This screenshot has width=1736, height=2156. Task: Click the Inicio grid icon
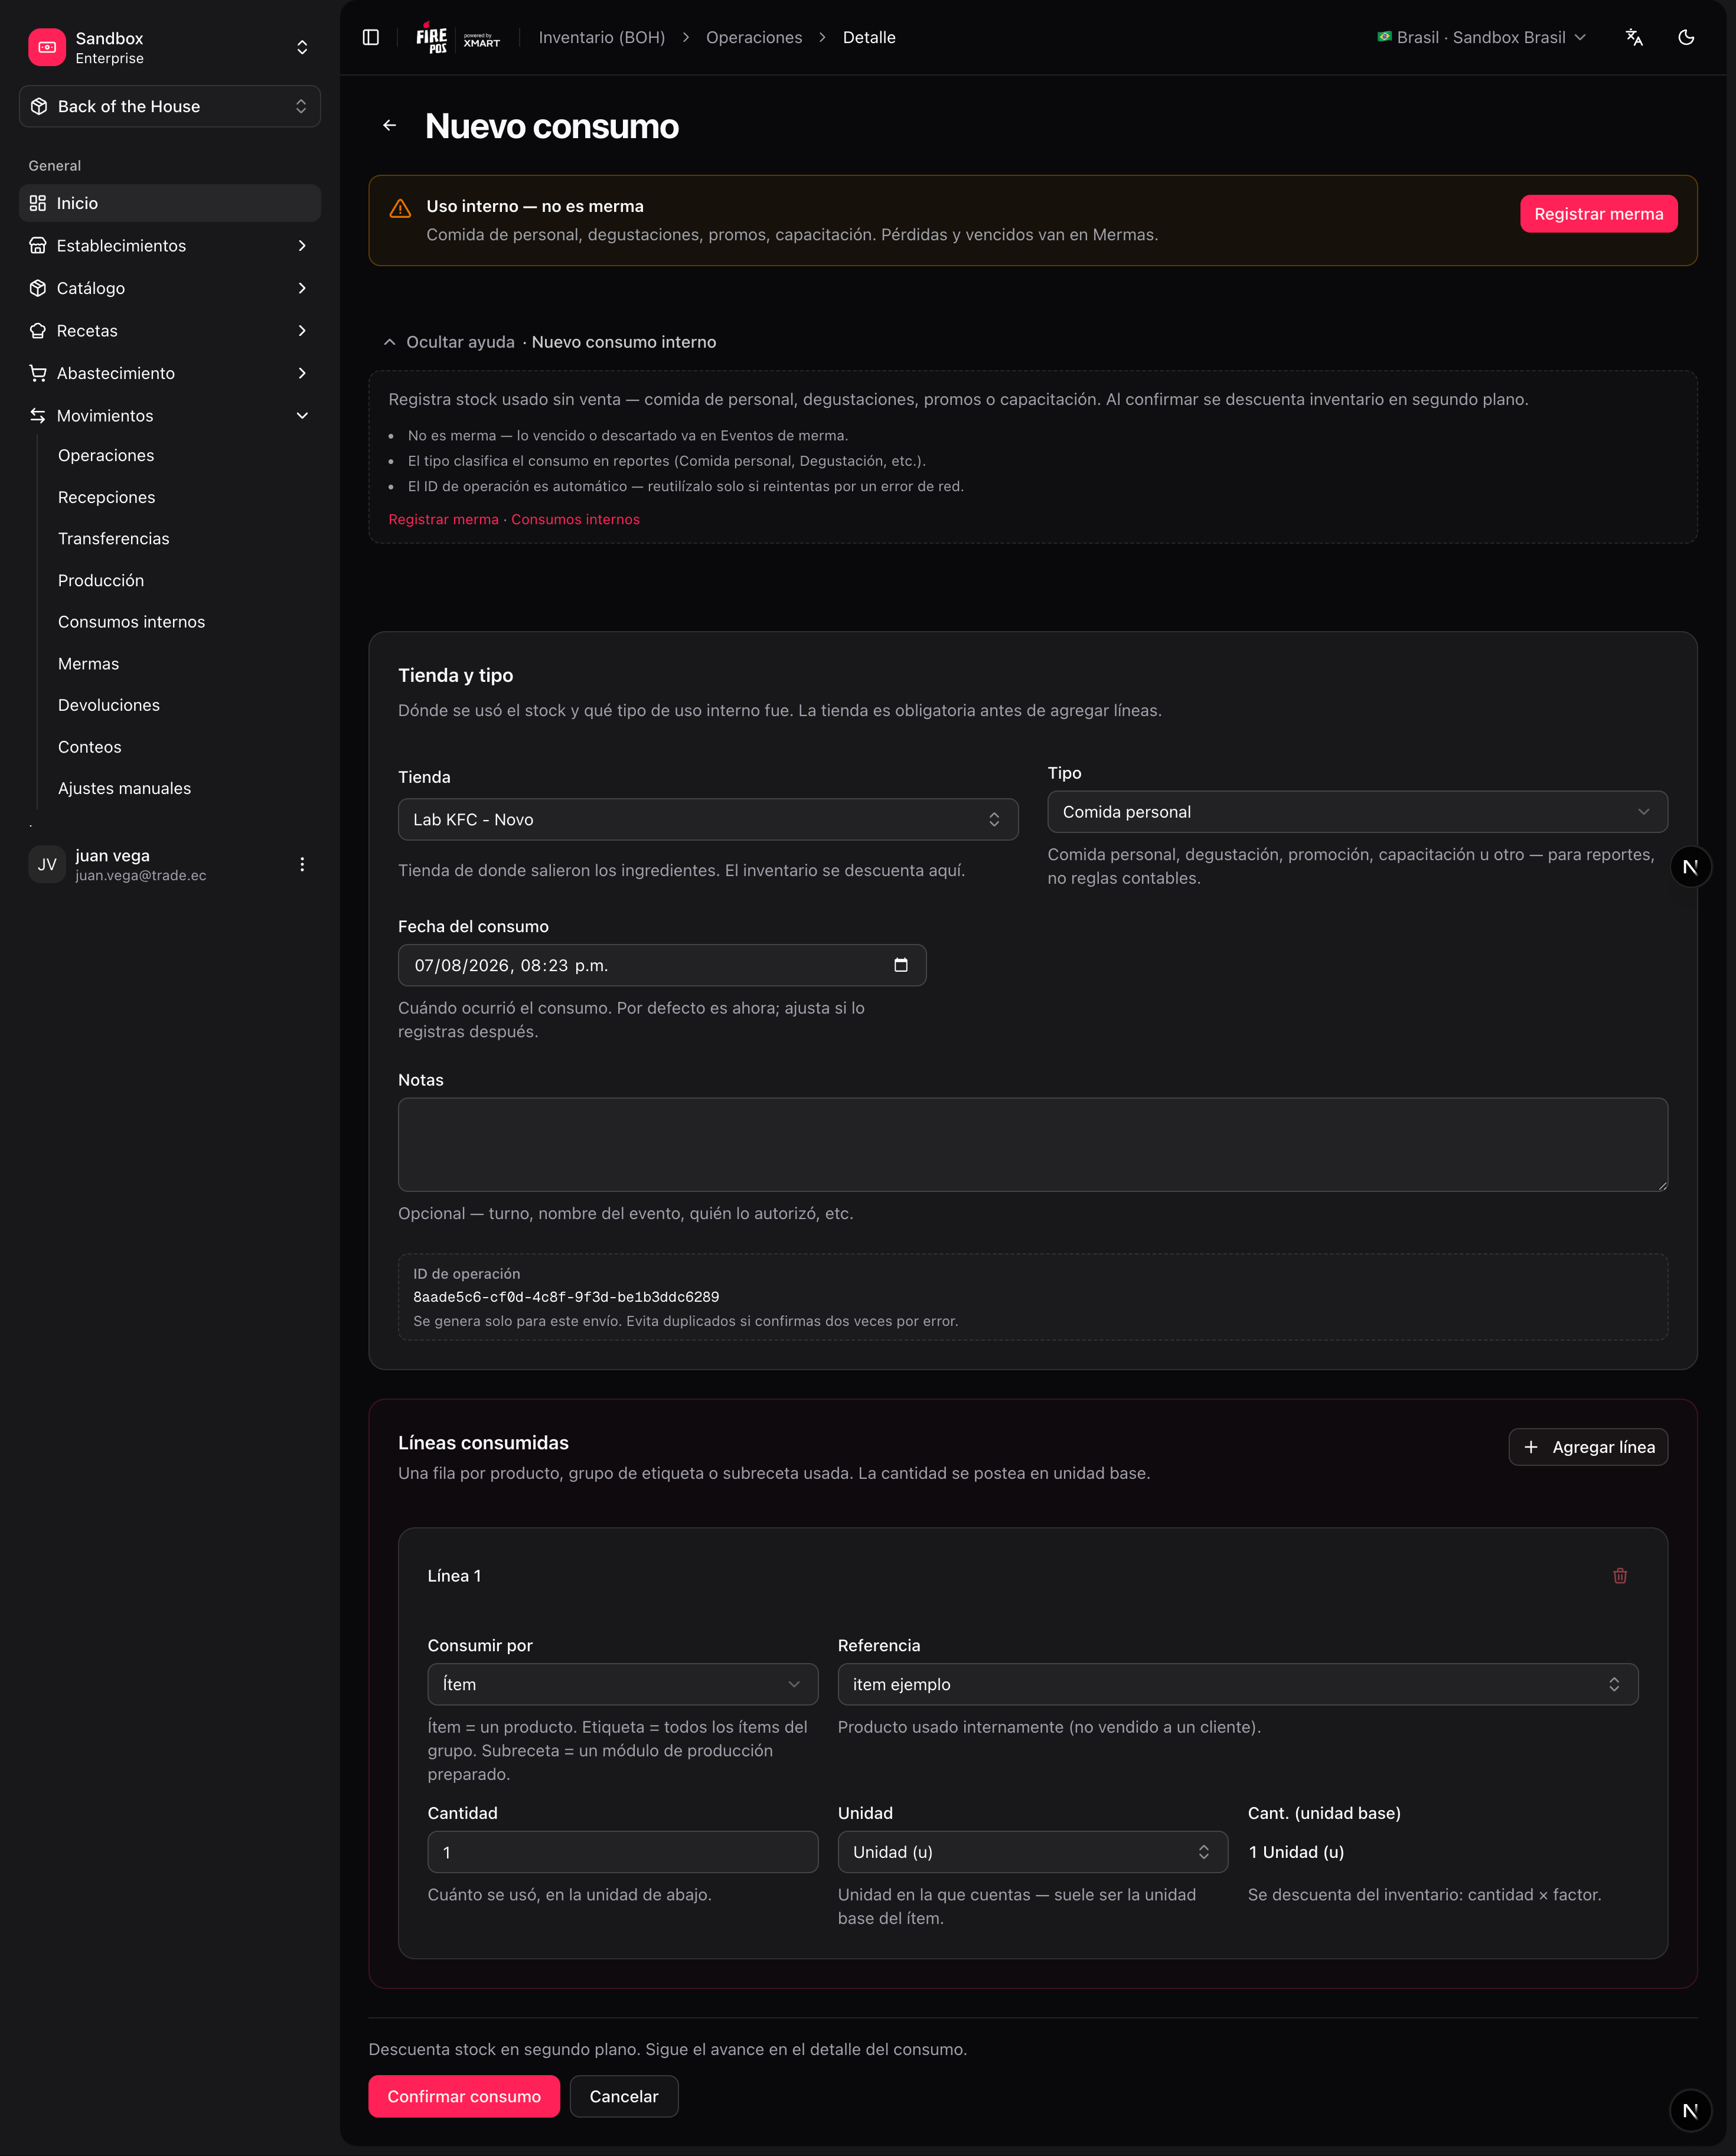[x=38, y=203]
